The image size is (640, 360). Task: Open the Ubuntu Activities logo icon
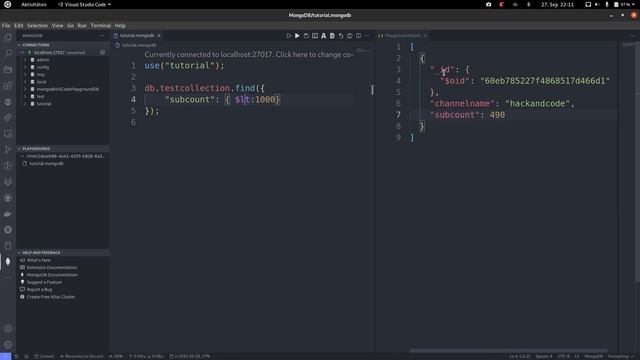click(x=7, y=4)
